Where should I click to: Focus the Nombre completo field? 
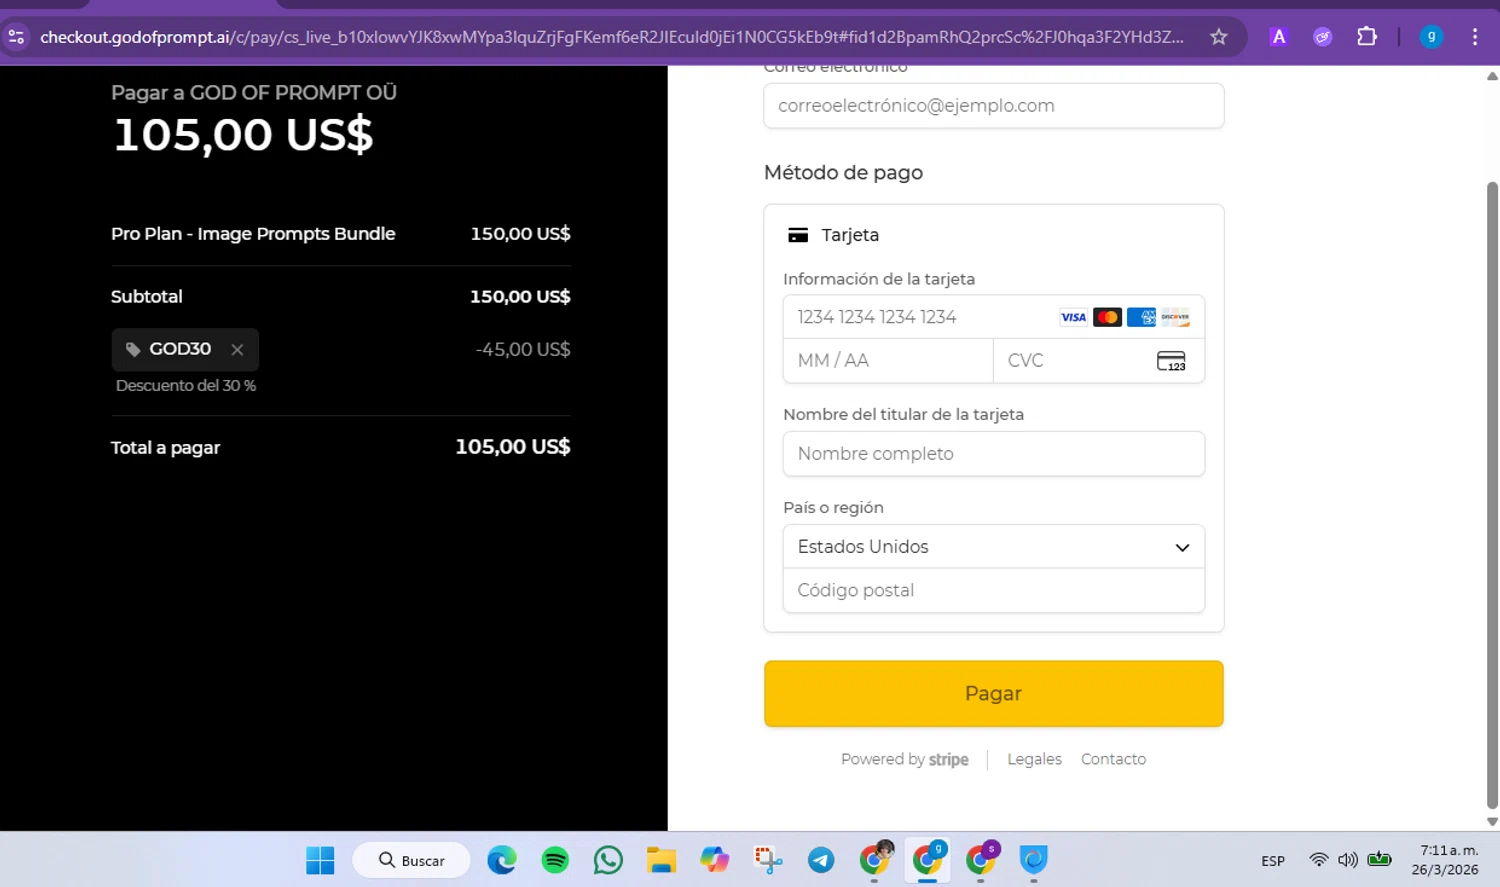pos(994,454)
